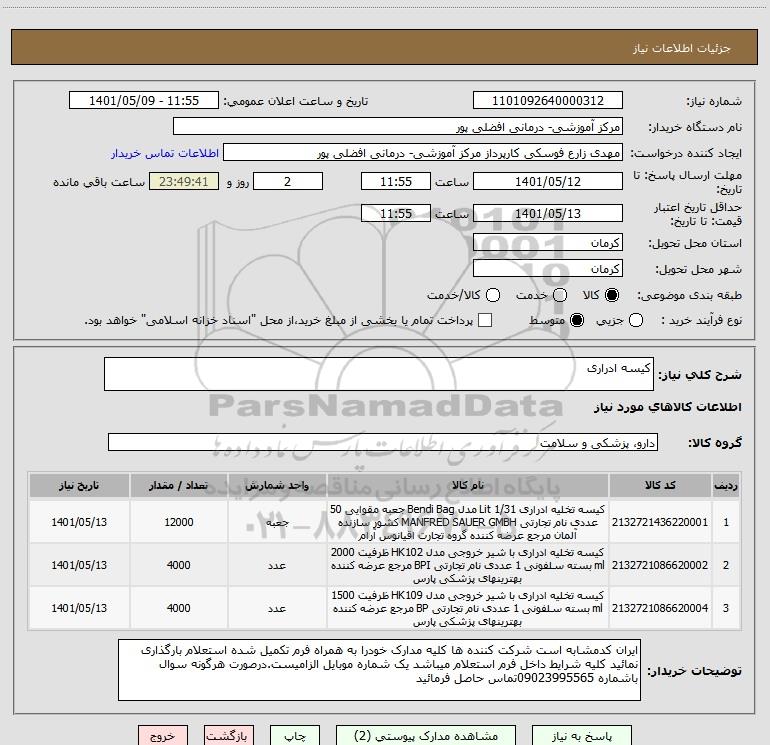
Task: Click the واحد شمارش column header
Action: [277, 485]
